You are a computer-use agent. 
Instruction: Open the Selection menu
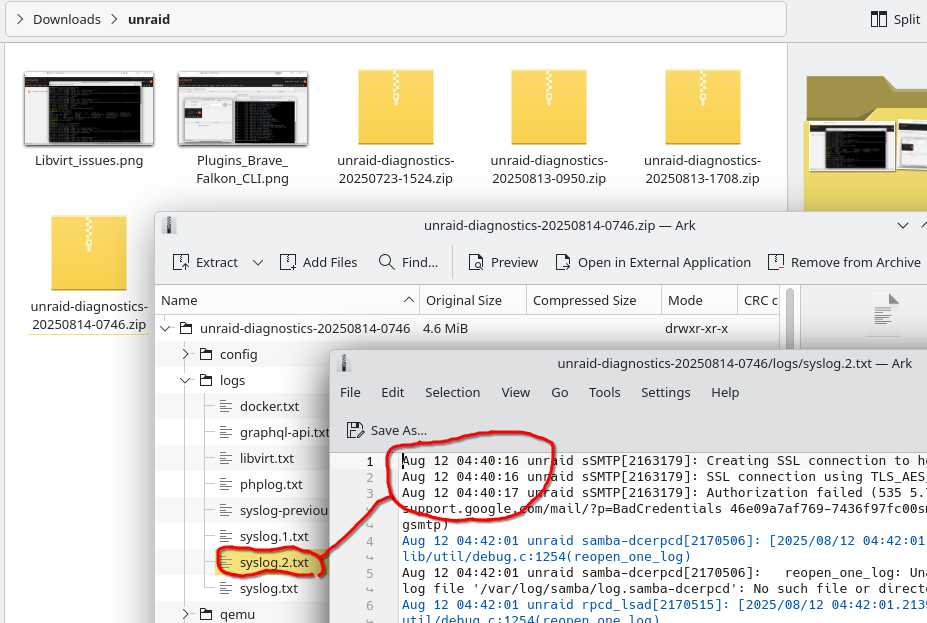click(x=452, y=392)
